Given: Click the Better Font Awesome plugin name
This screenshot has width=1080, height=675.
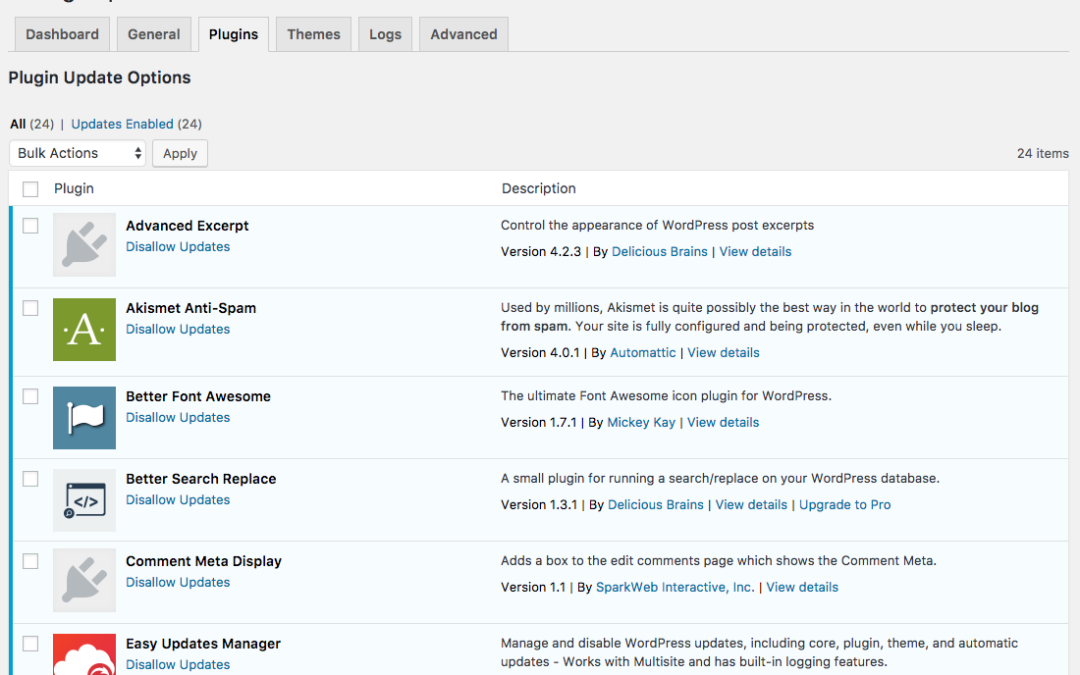Looking at the screenshot, I should [x=198, y=396].
